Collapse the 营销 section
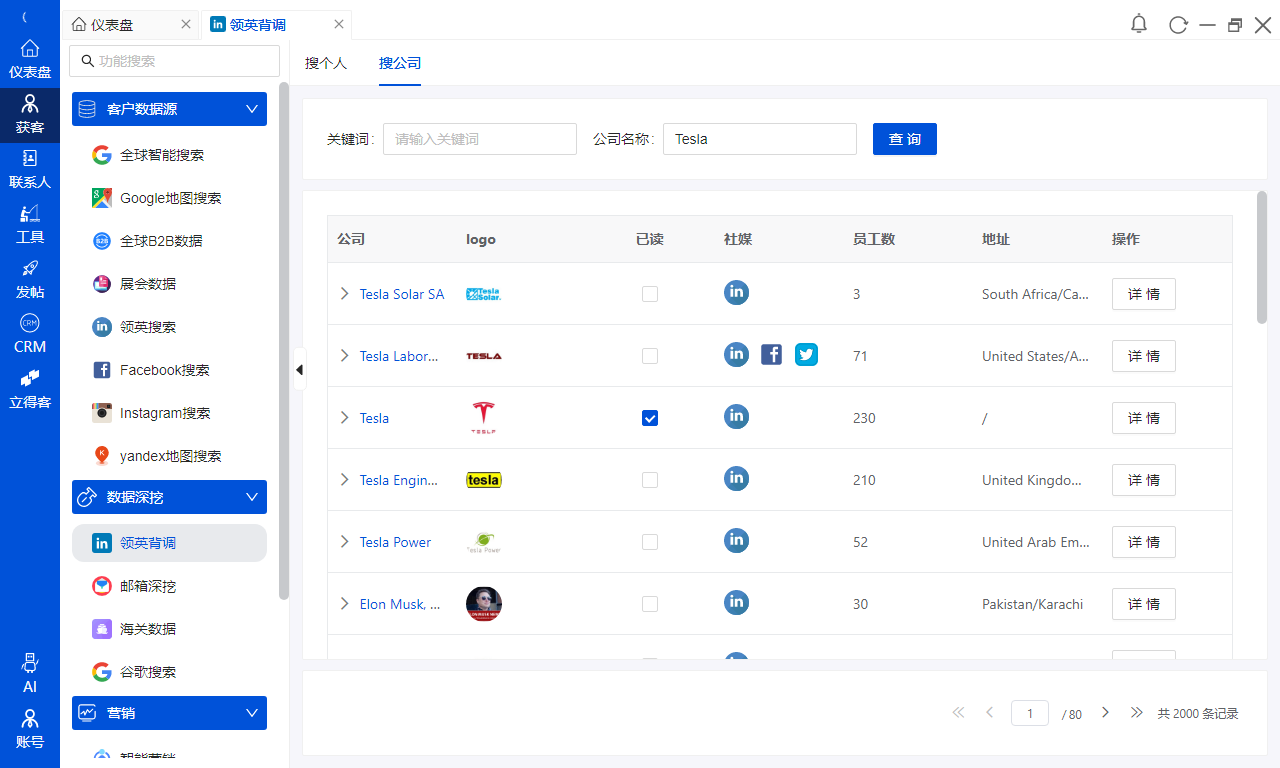Image resolution: width=1280 pixels, height=768 pixels. [251, 713]
